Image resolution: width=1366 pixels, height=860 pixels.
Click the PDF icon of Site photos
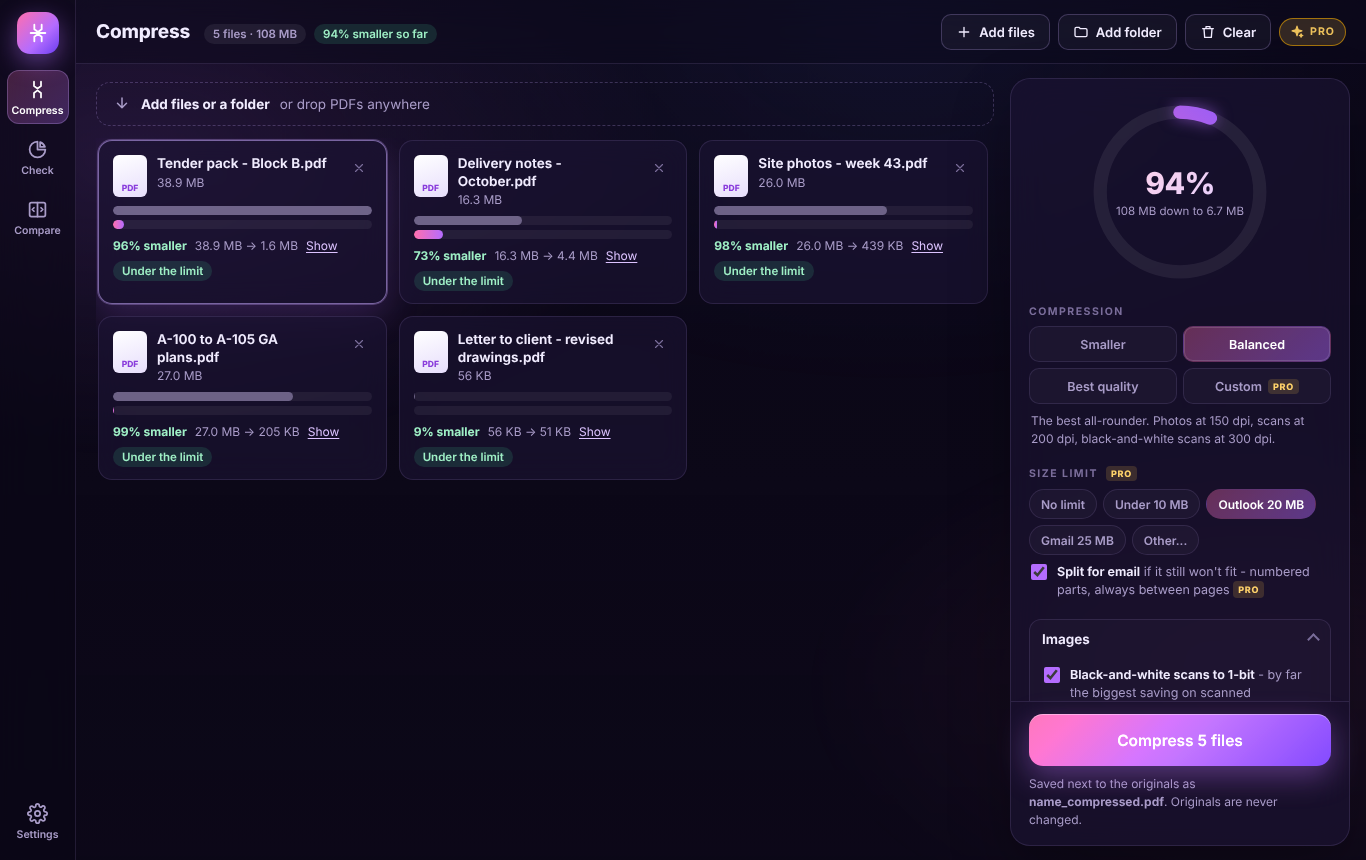tap(731, 175)
